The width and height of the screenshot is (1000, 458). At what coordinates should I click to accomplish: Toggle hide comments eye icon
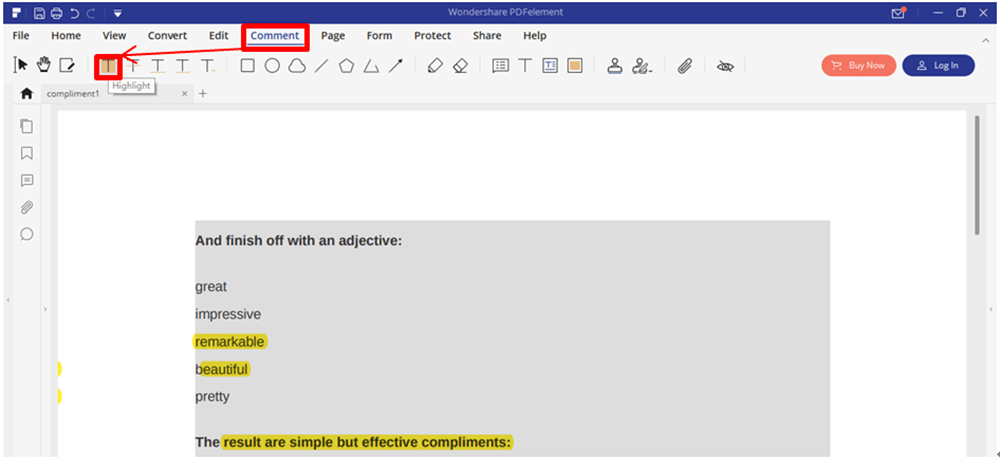[725, 66]
